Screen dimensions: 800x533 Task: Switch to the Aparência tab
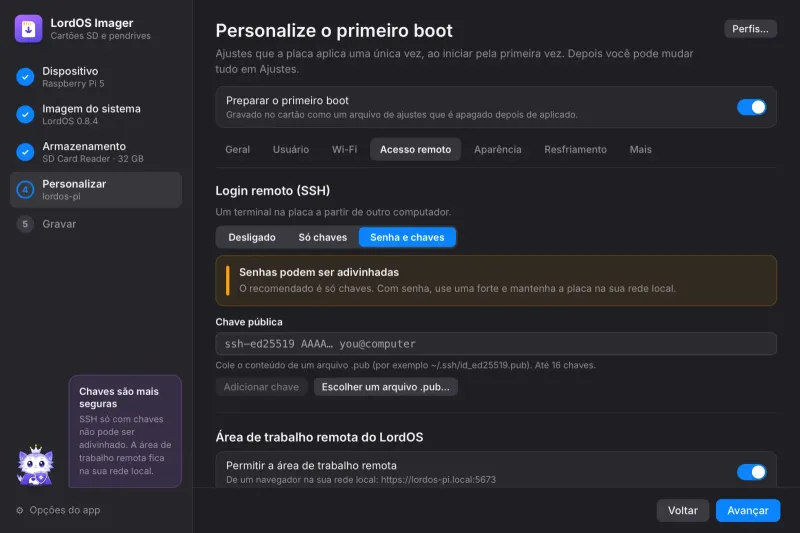[x=497, y=149]
